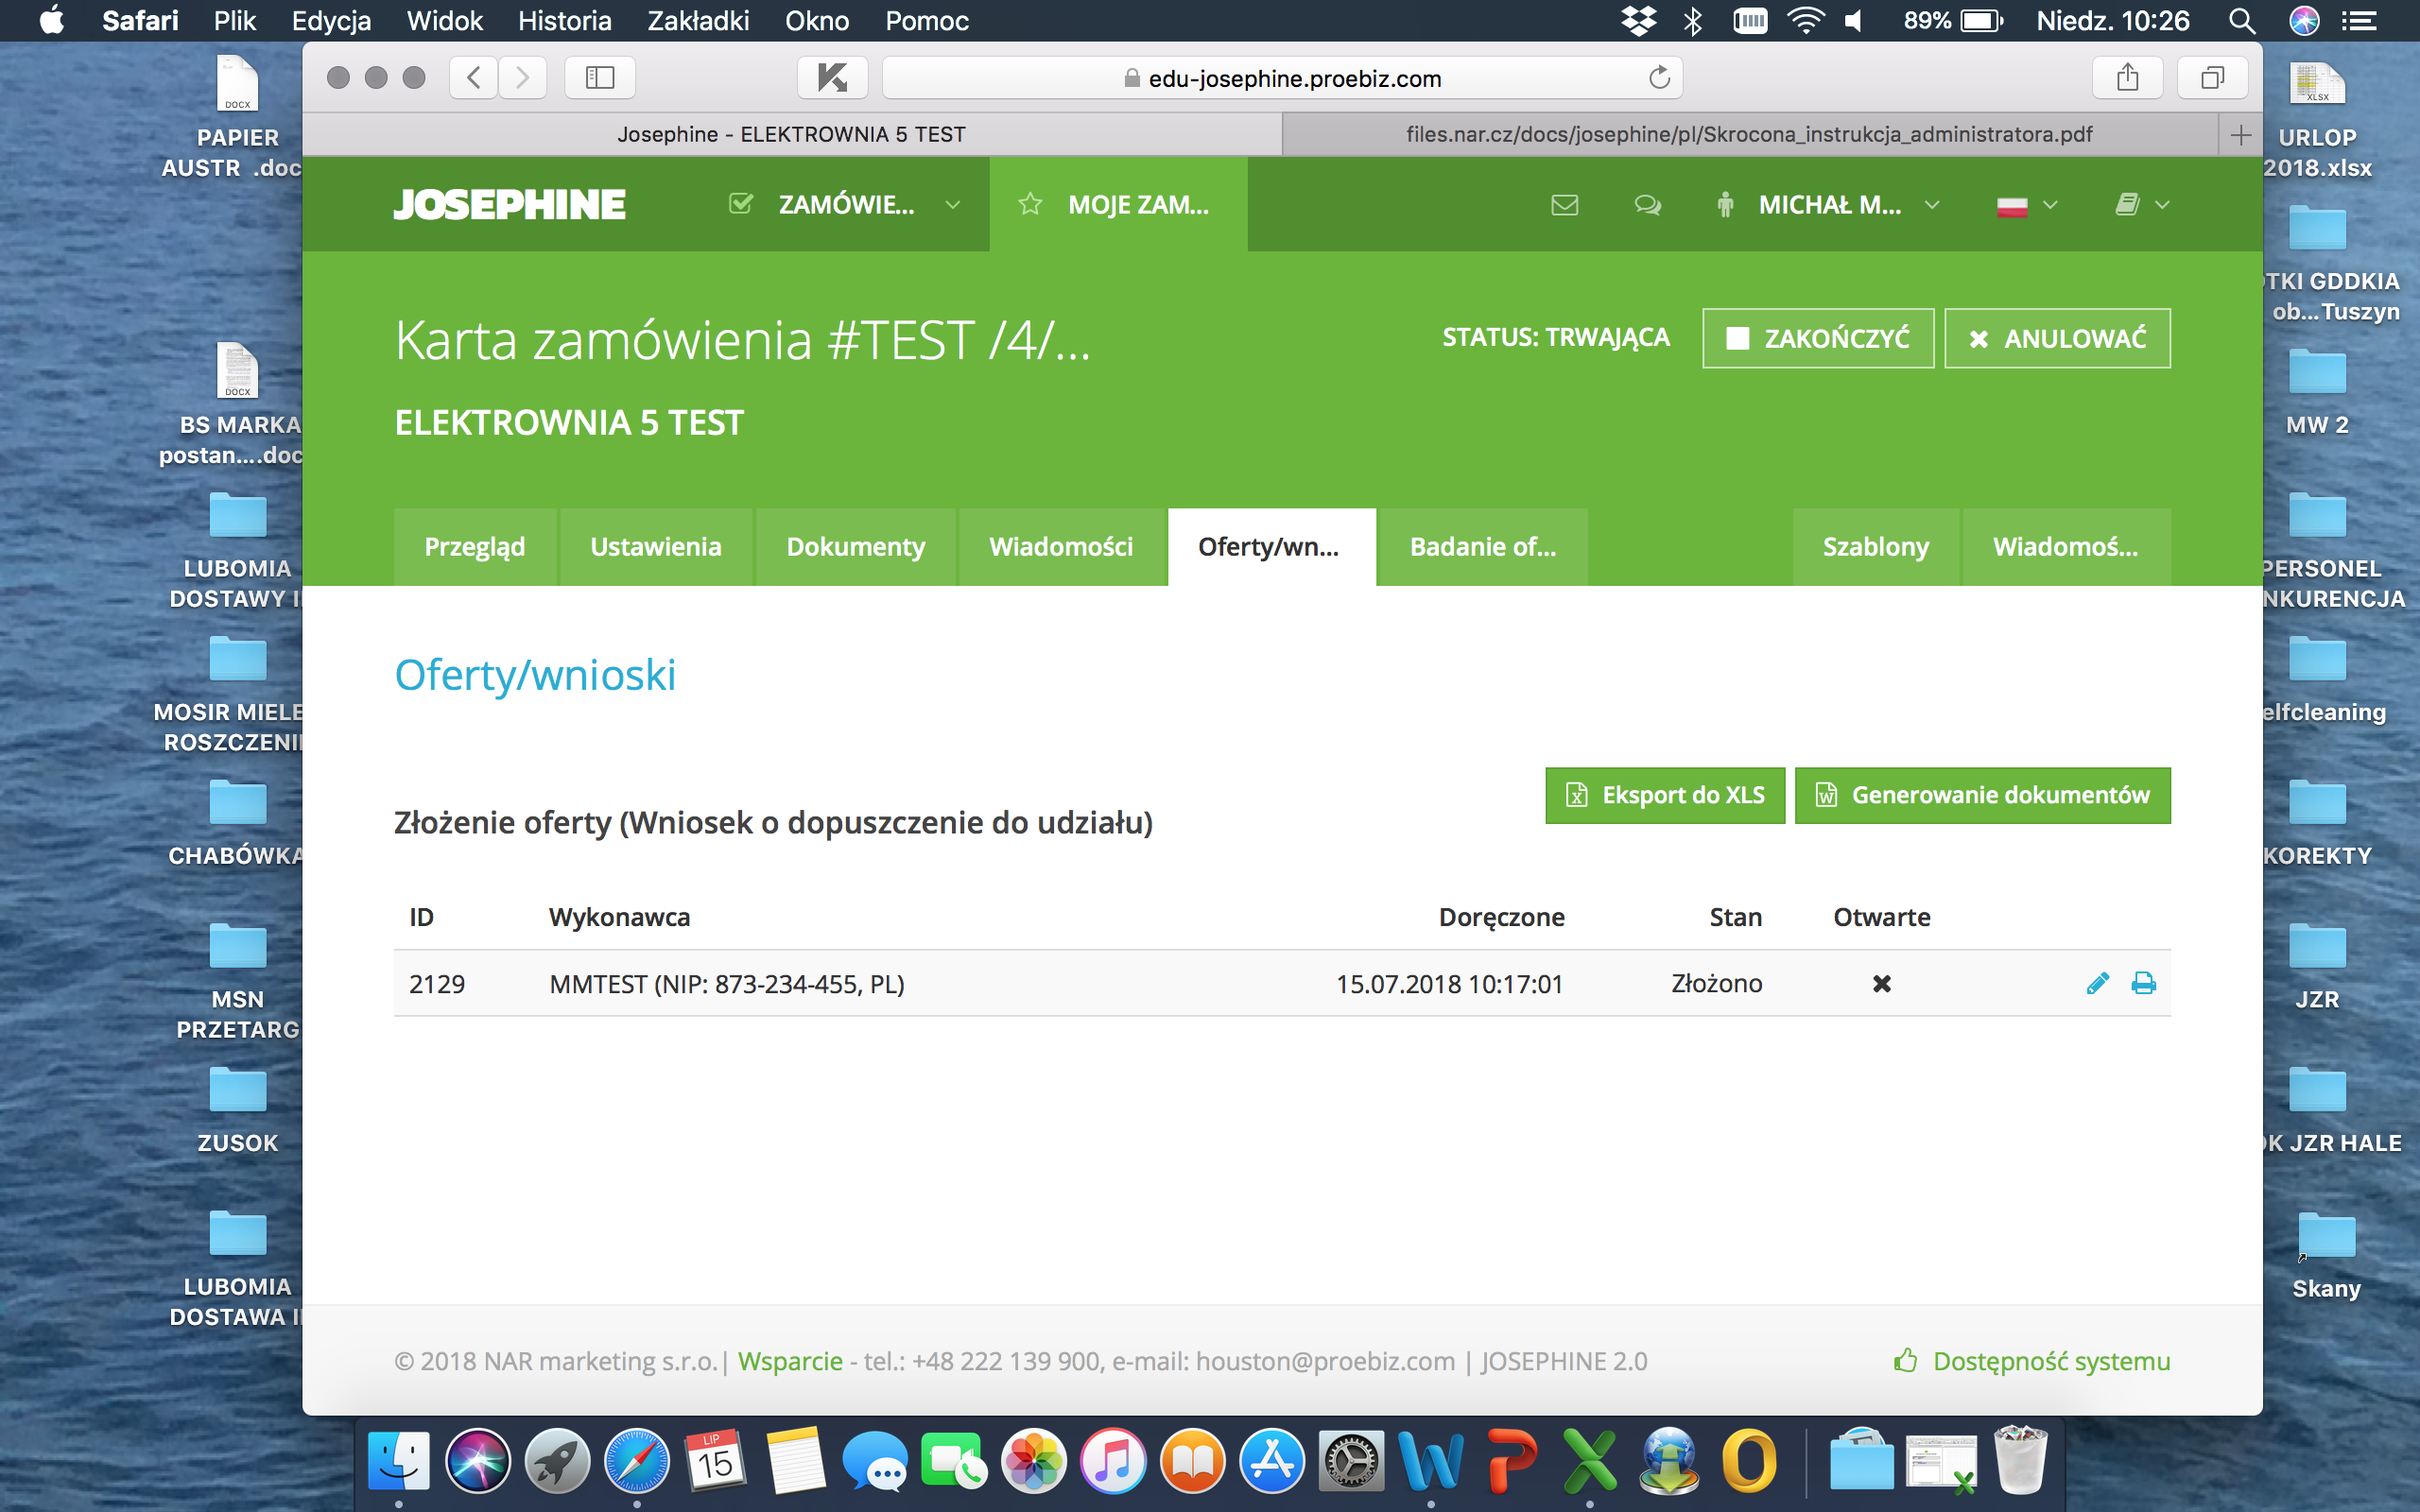The width and height of the screenshot is (2420, 1512).
Task: Open the Dostępność systemu link
Action: point(2050,1361)
